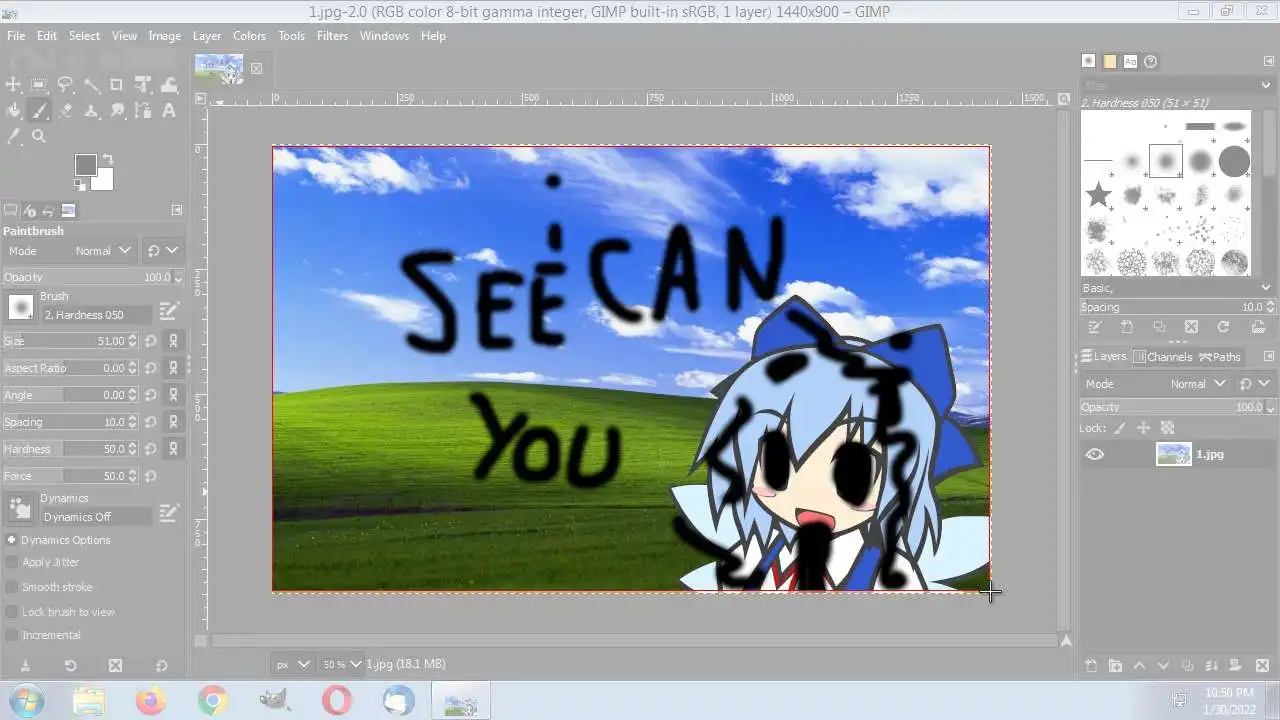The image size is (1280, 720).
Task: Select the Paths tool
Action: [143, 111]
